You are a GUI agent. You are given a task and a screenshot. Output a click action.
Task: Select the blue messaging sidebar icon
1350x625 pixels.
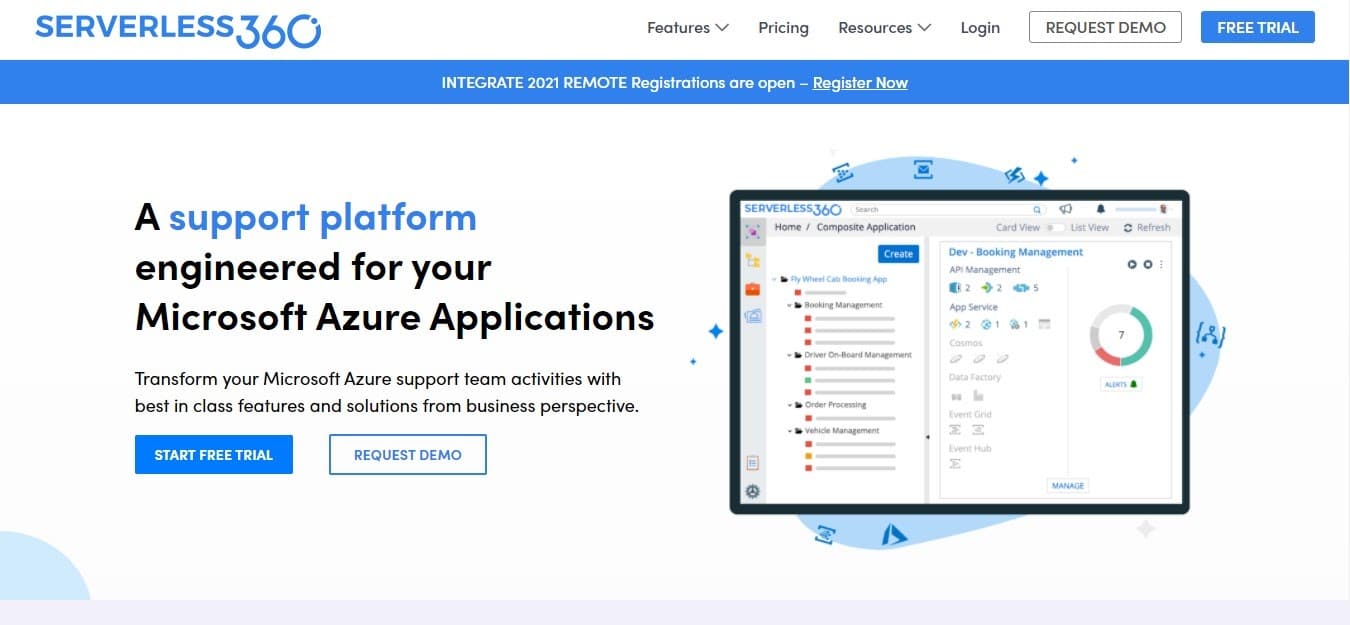753,316
